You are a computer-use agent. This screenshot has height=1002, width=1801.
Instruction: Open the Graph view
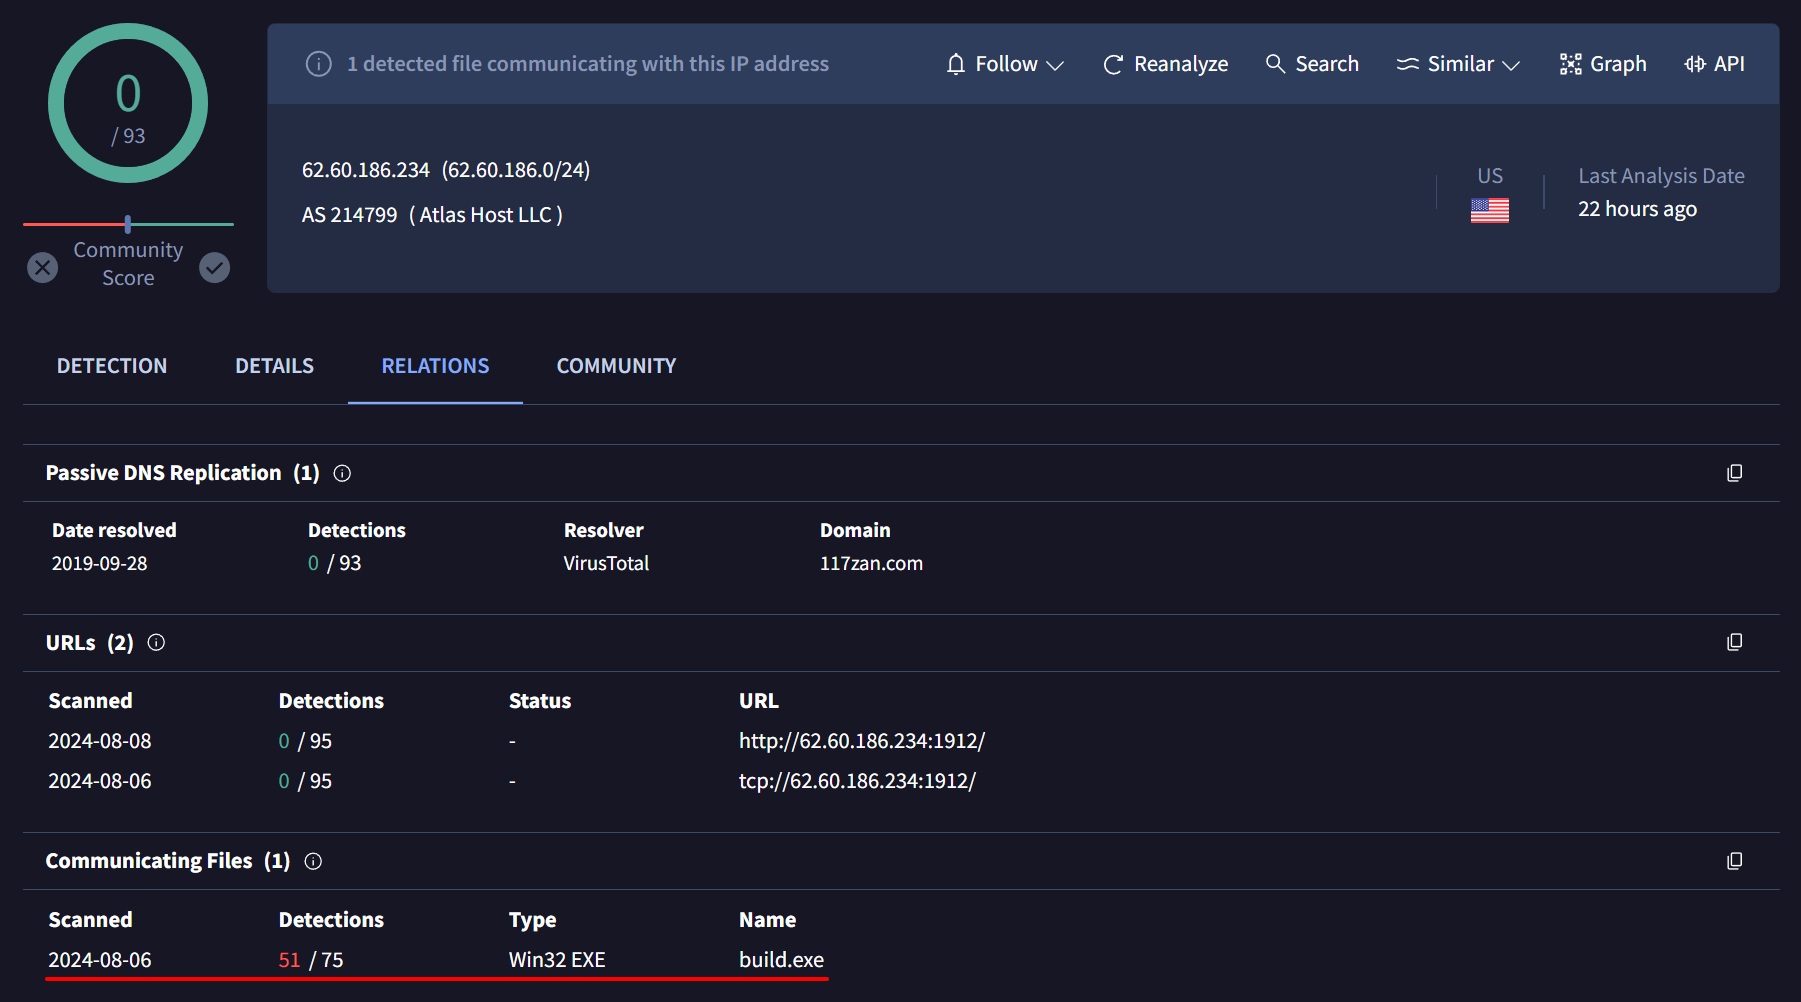(x=1603, y=64)
